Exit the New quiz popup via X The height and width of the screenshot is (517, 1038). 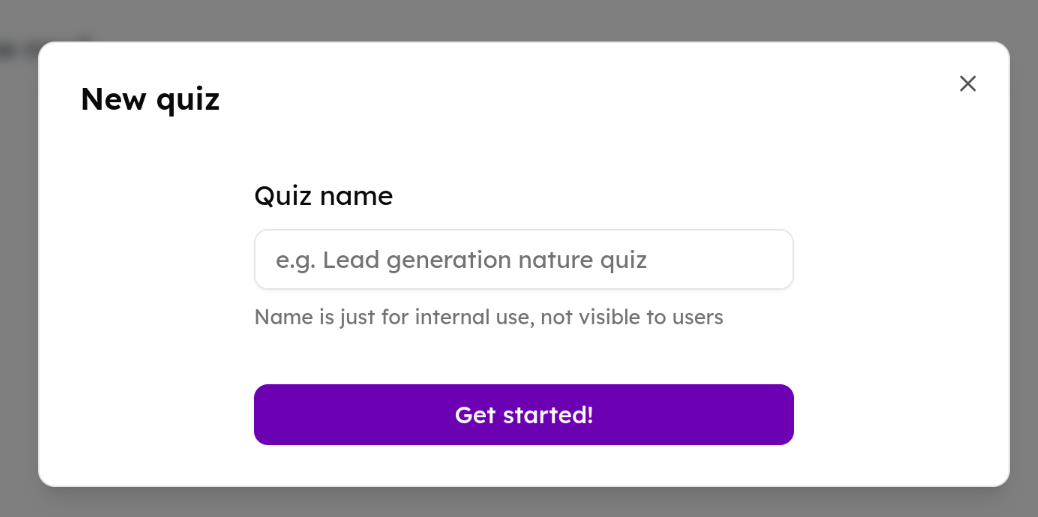967,84
